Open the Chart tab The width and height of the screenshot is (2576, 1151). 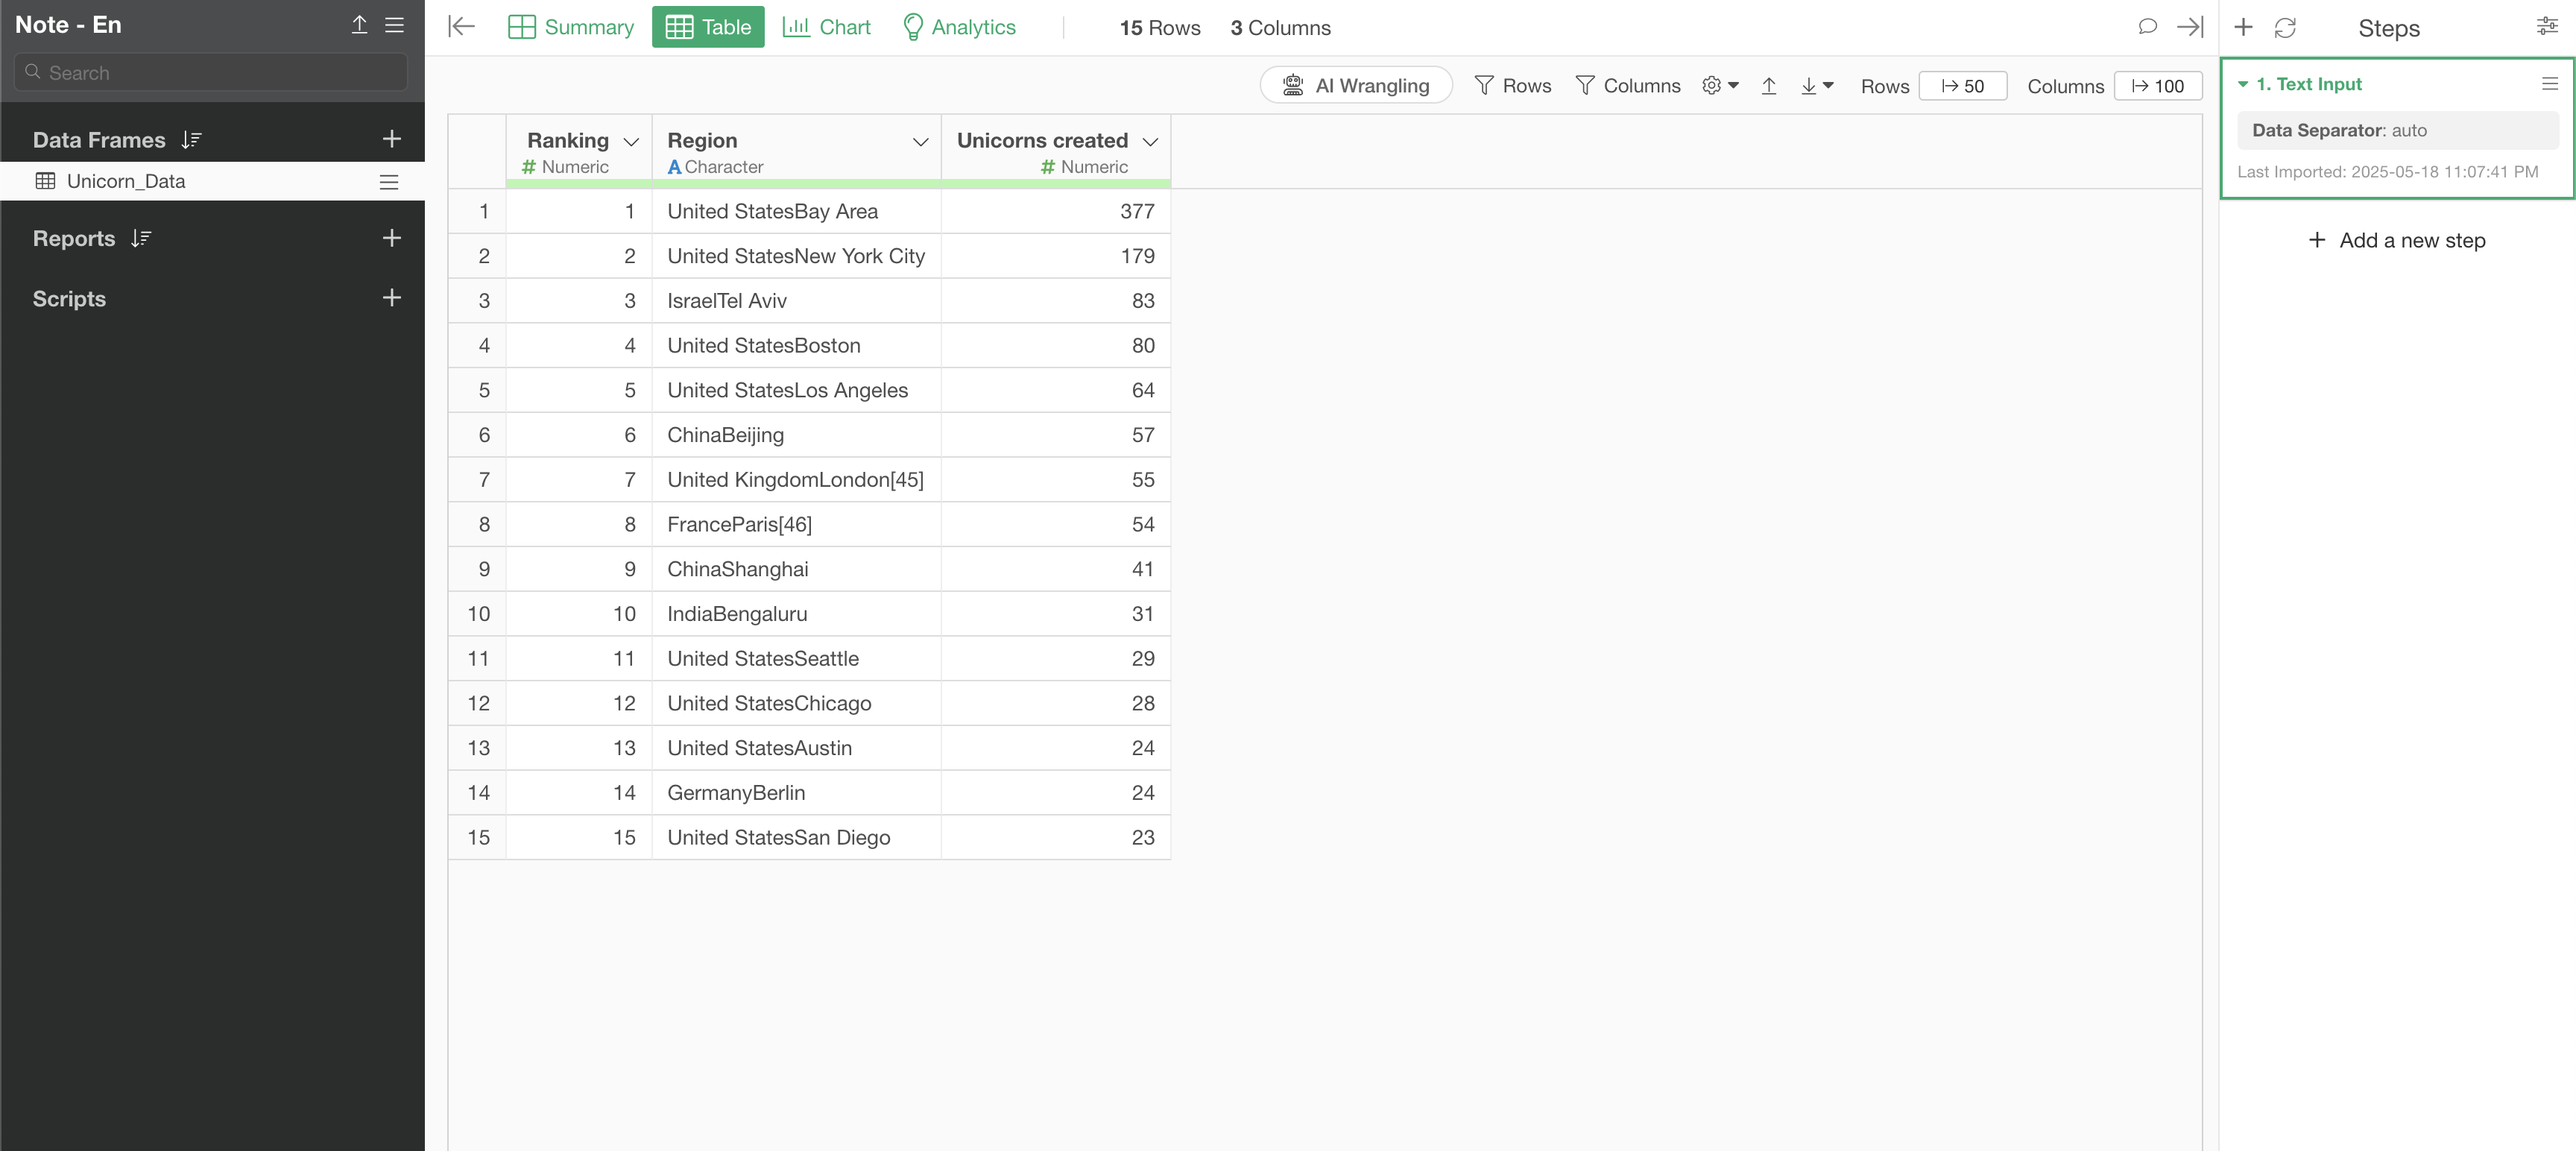pos(826,27)
